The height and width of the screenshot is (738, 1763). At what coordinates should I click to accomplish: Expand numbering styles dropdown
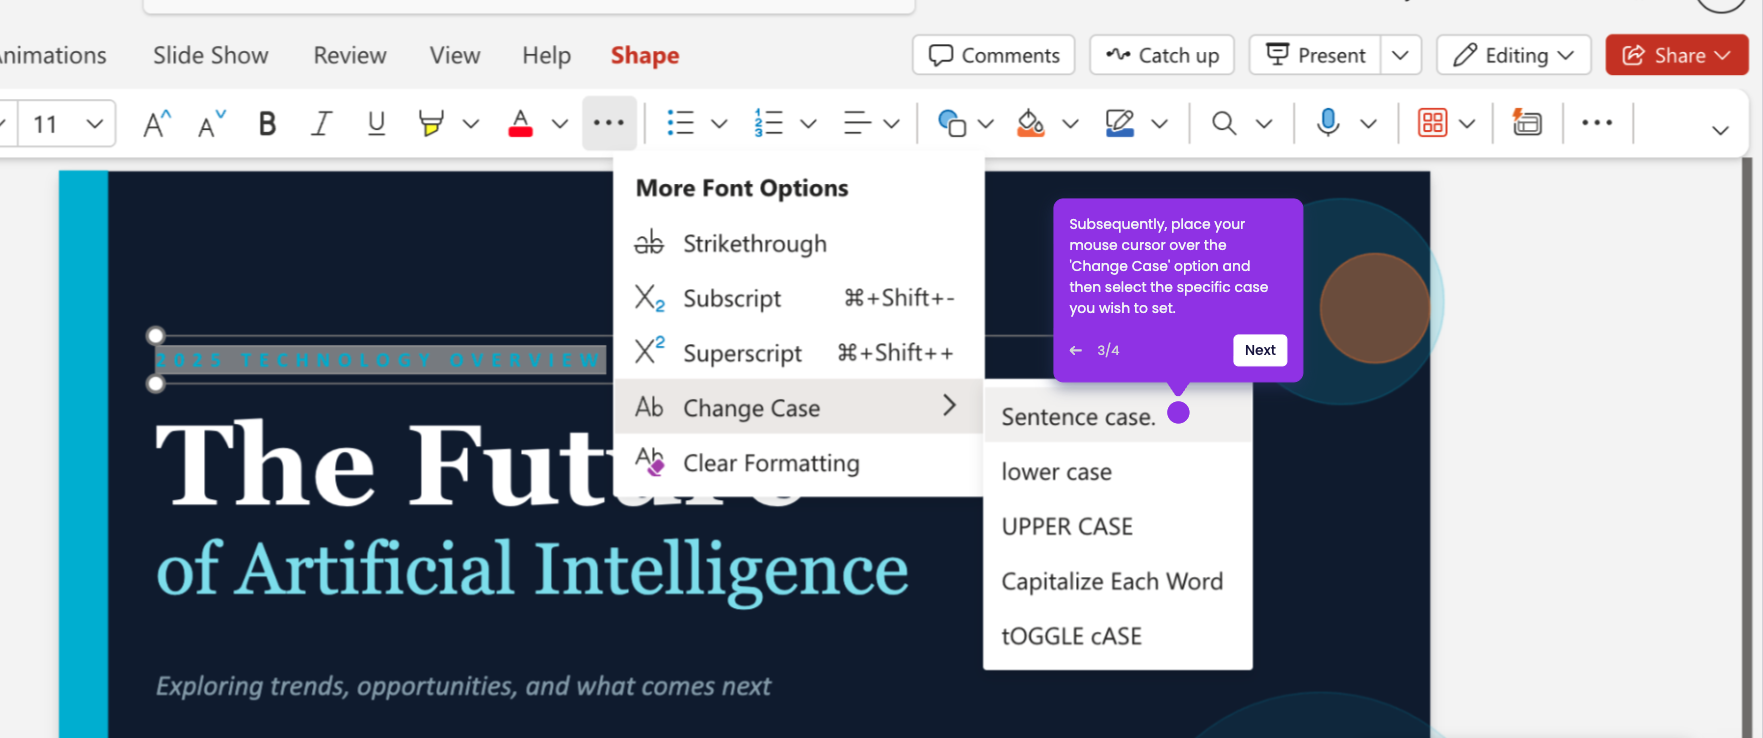(x=808, y=124)
